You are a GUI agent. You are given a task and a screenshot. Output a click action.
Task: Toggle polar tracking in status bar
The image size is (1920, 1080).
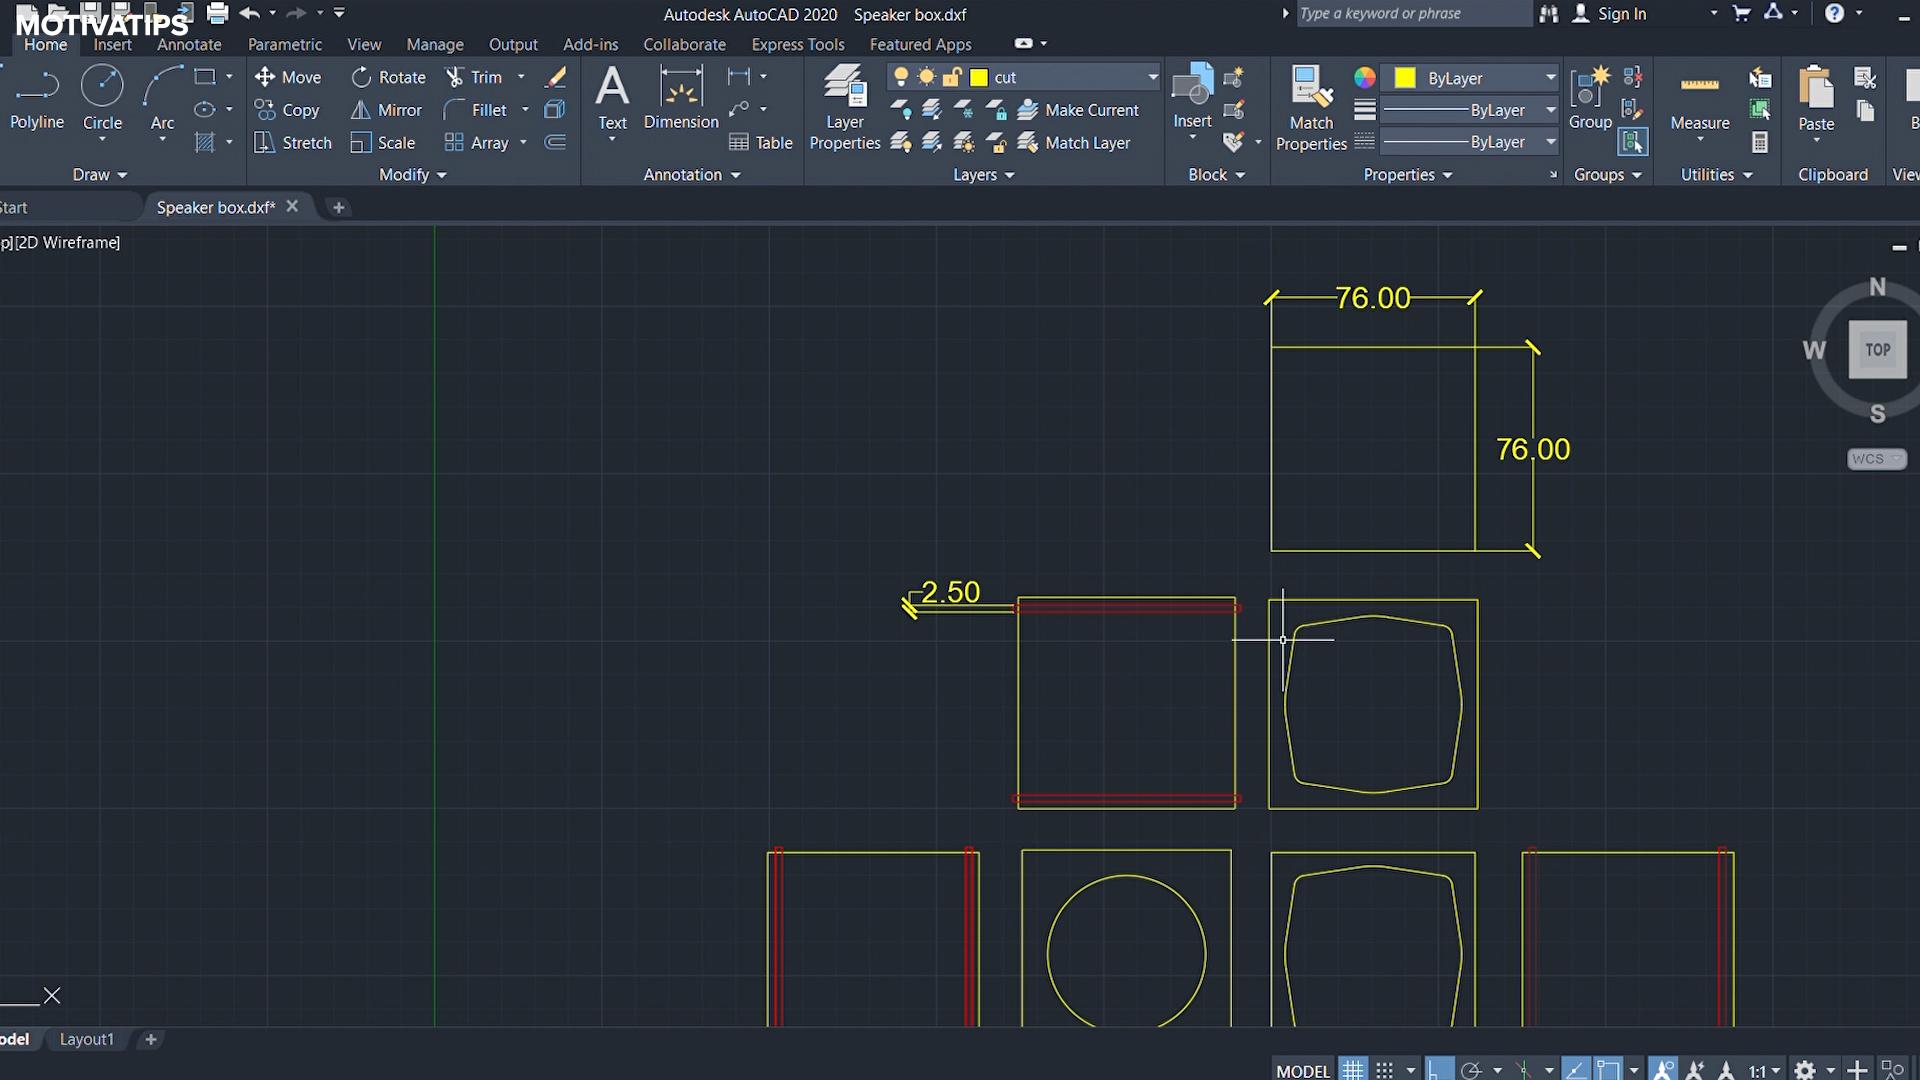coord(1471,1070)
